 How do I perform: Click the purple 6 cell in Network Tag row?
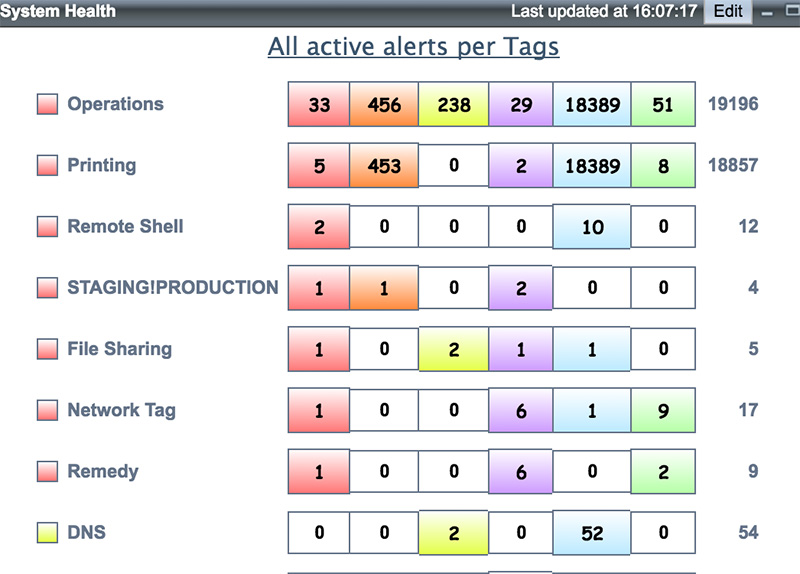[520, 410]
